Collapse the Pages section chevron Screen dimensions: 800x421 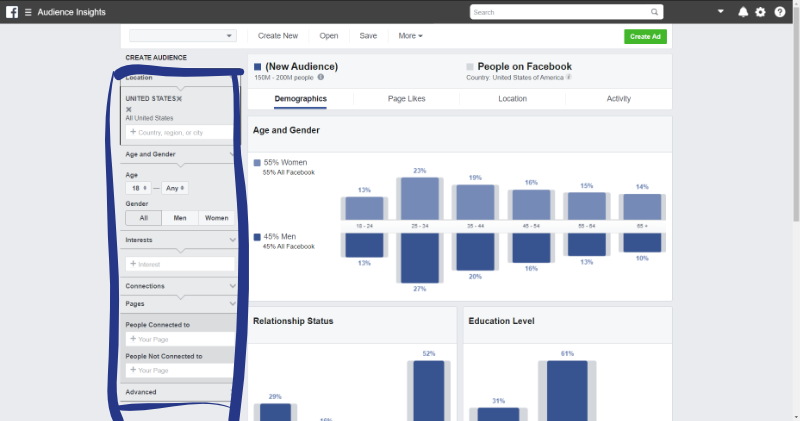tap(233, 304)
